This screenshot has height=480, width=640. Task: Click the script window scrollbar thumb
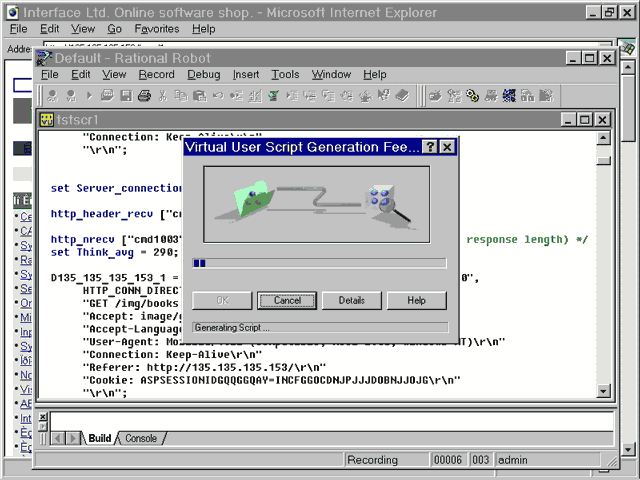[x=603, y=161]
